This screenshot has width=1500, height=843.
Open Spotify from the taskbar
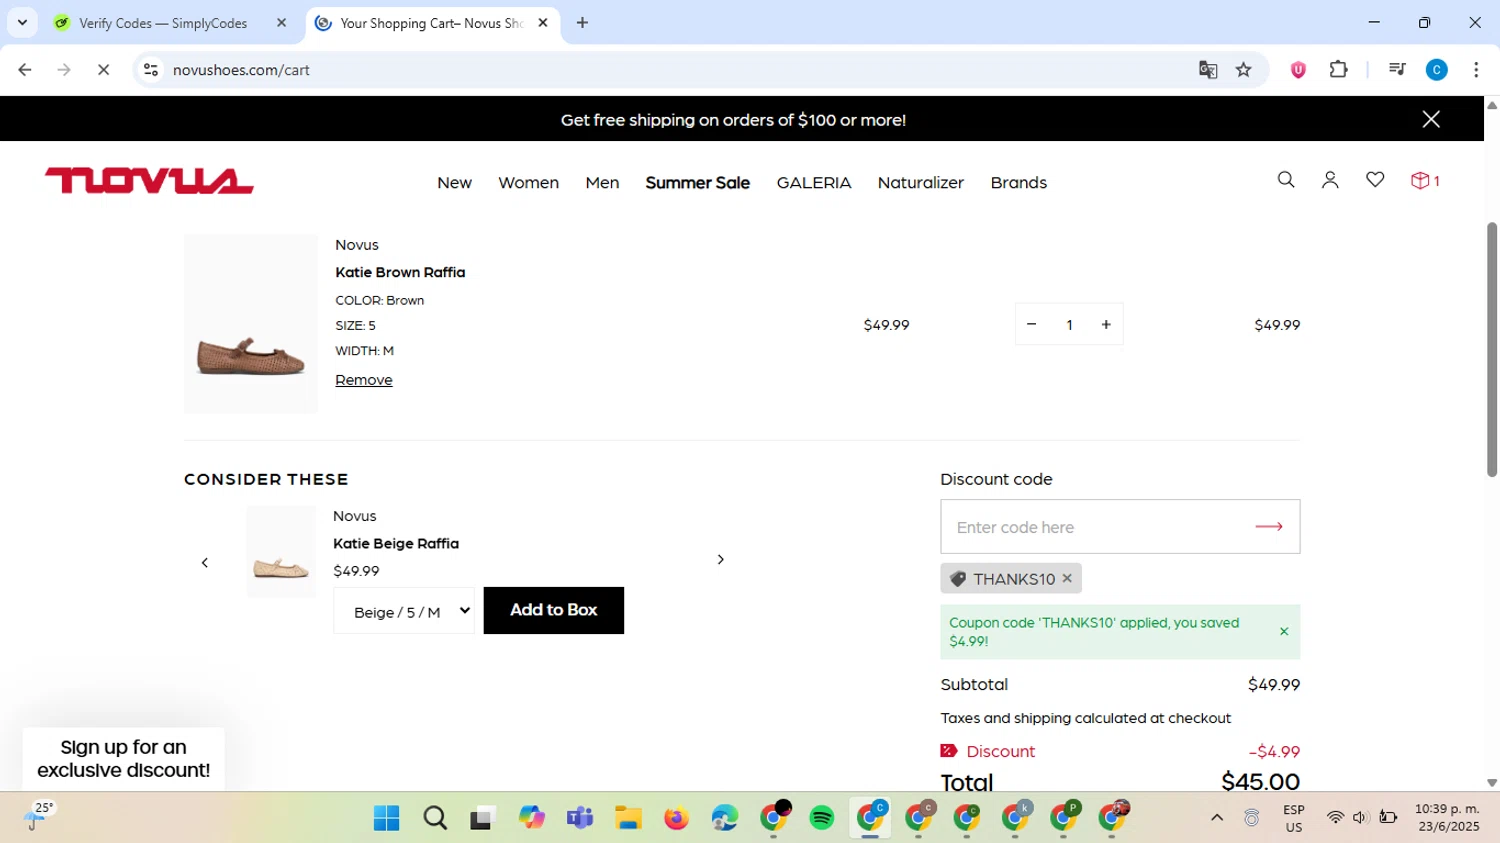tap(822, 818)
